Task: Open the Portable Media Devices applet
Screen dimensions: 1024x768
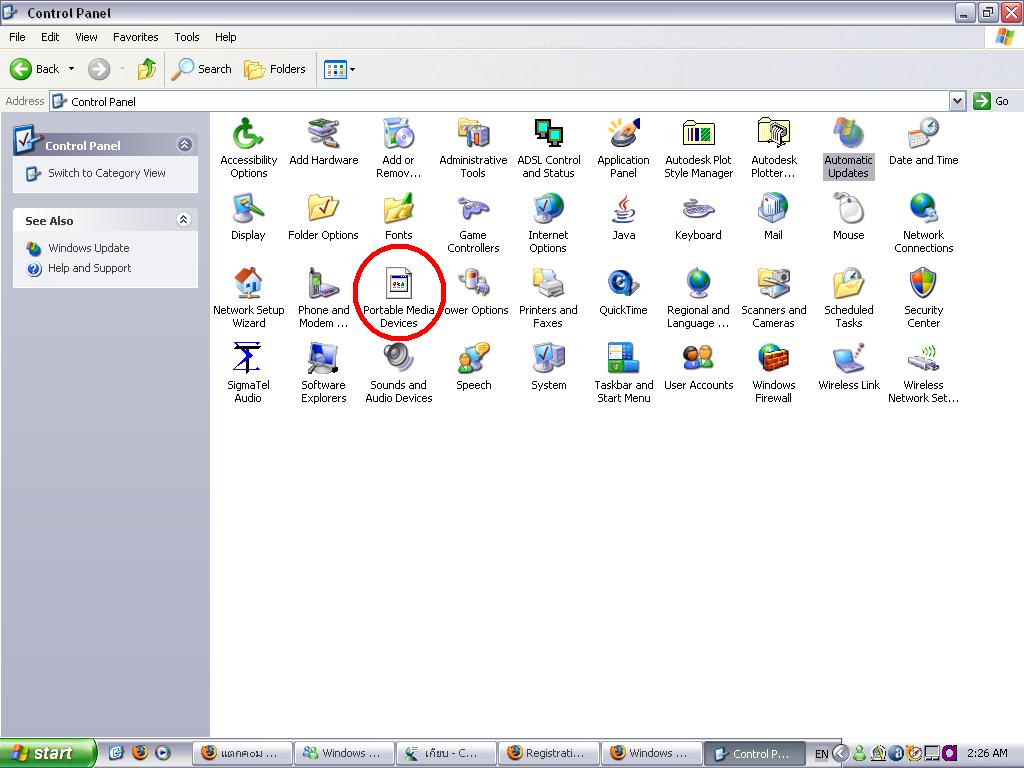Action: 398,298
